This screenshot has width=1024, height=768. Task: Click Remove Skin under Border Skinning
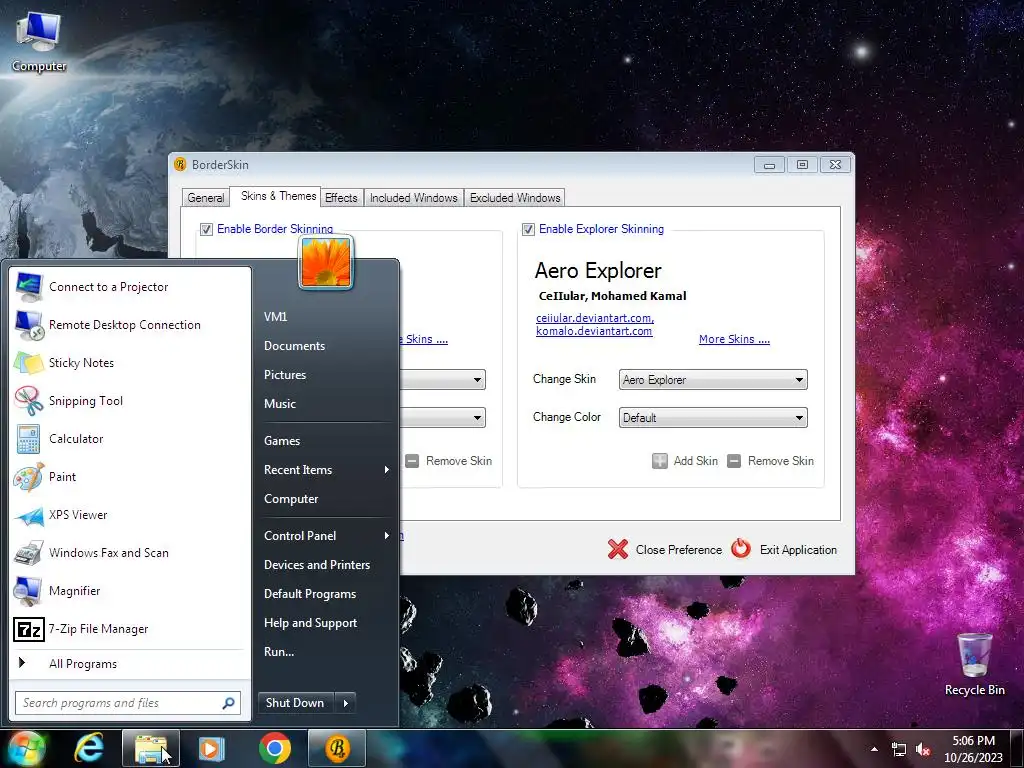pyautogui.click(x=449, y=461)
